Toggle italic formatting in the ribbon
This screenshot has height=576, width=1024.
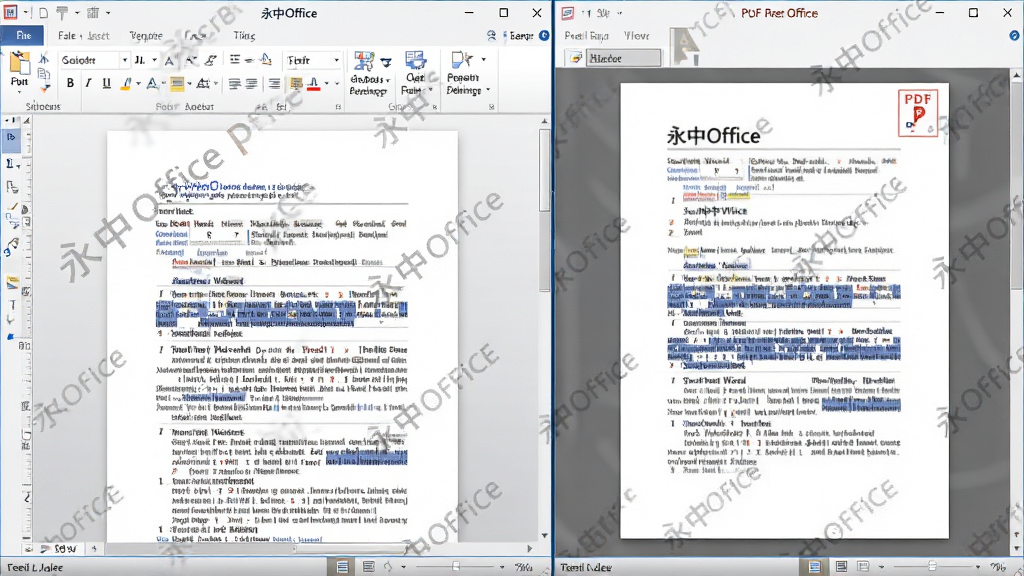click(x=88, y=84)
